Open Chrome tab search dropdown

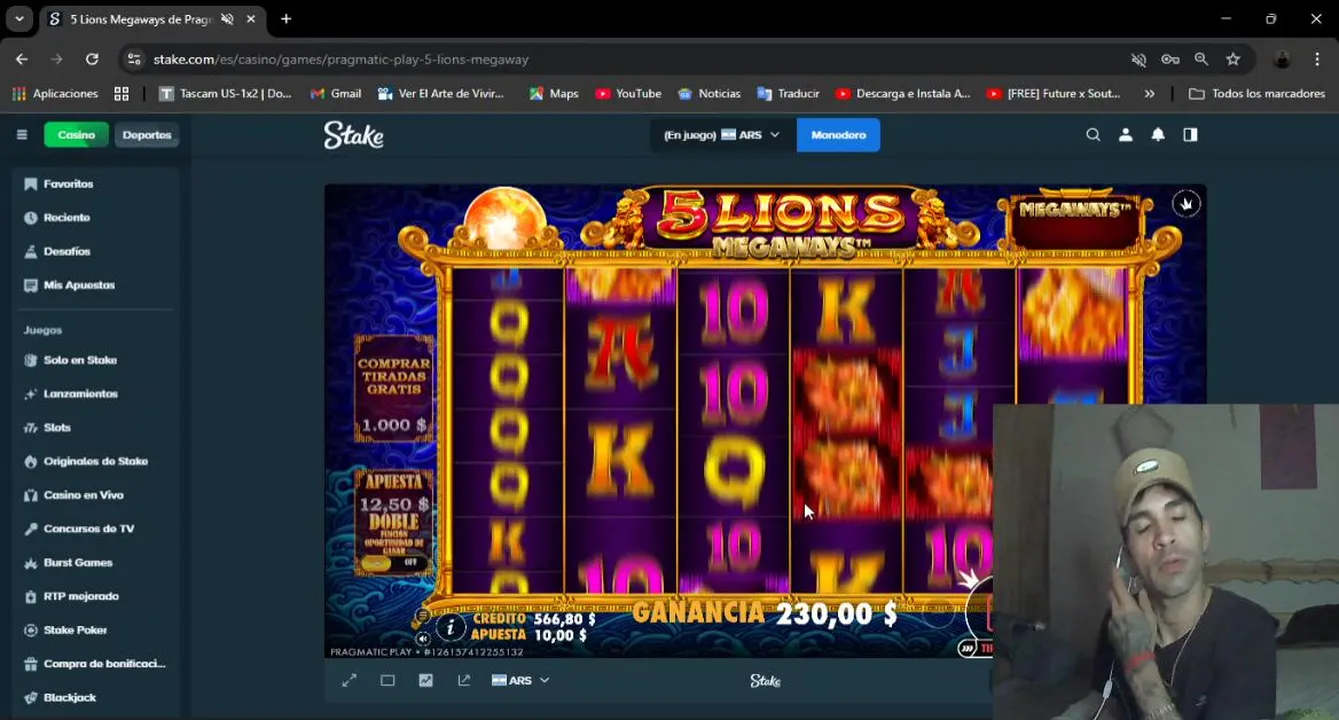tap(19, 19)
